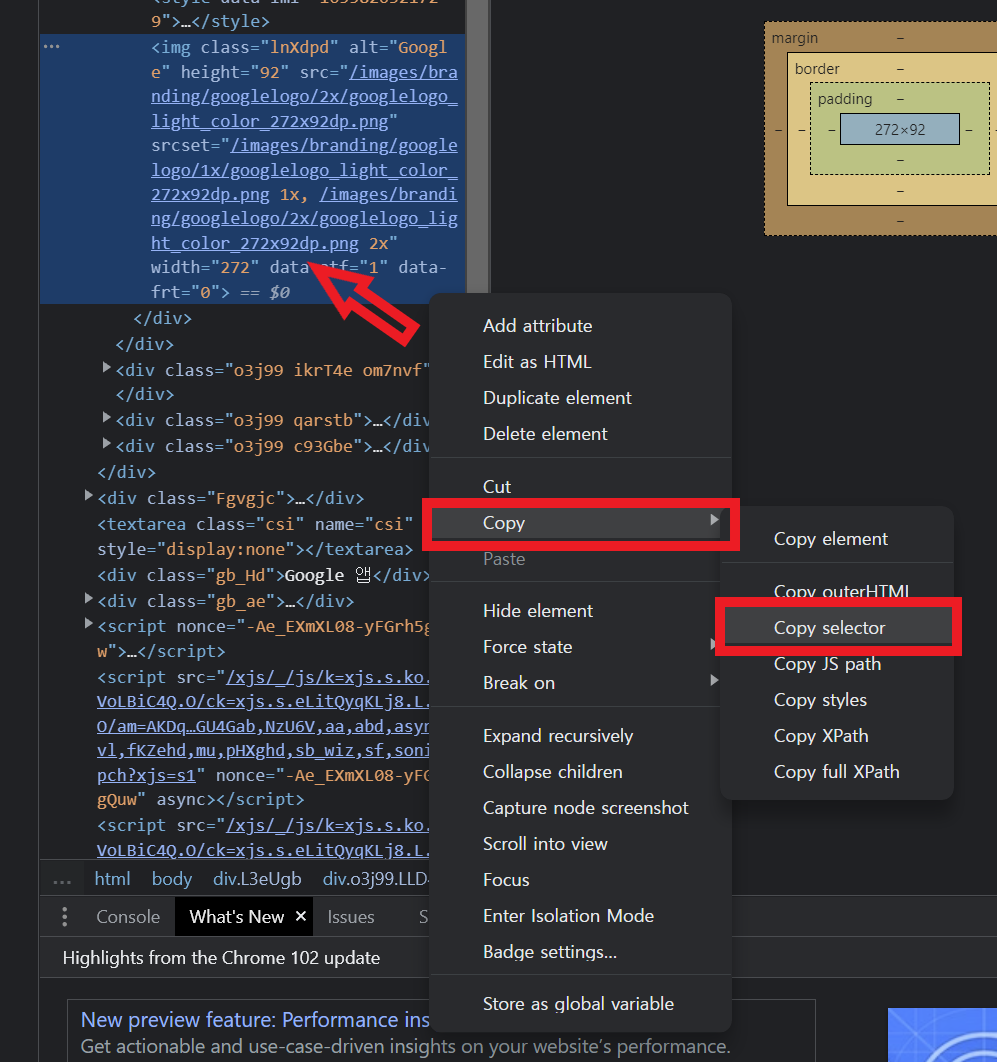Choose Edit as HTML
The height and width of the screenshot is (1062, 997).
point(536,362)
